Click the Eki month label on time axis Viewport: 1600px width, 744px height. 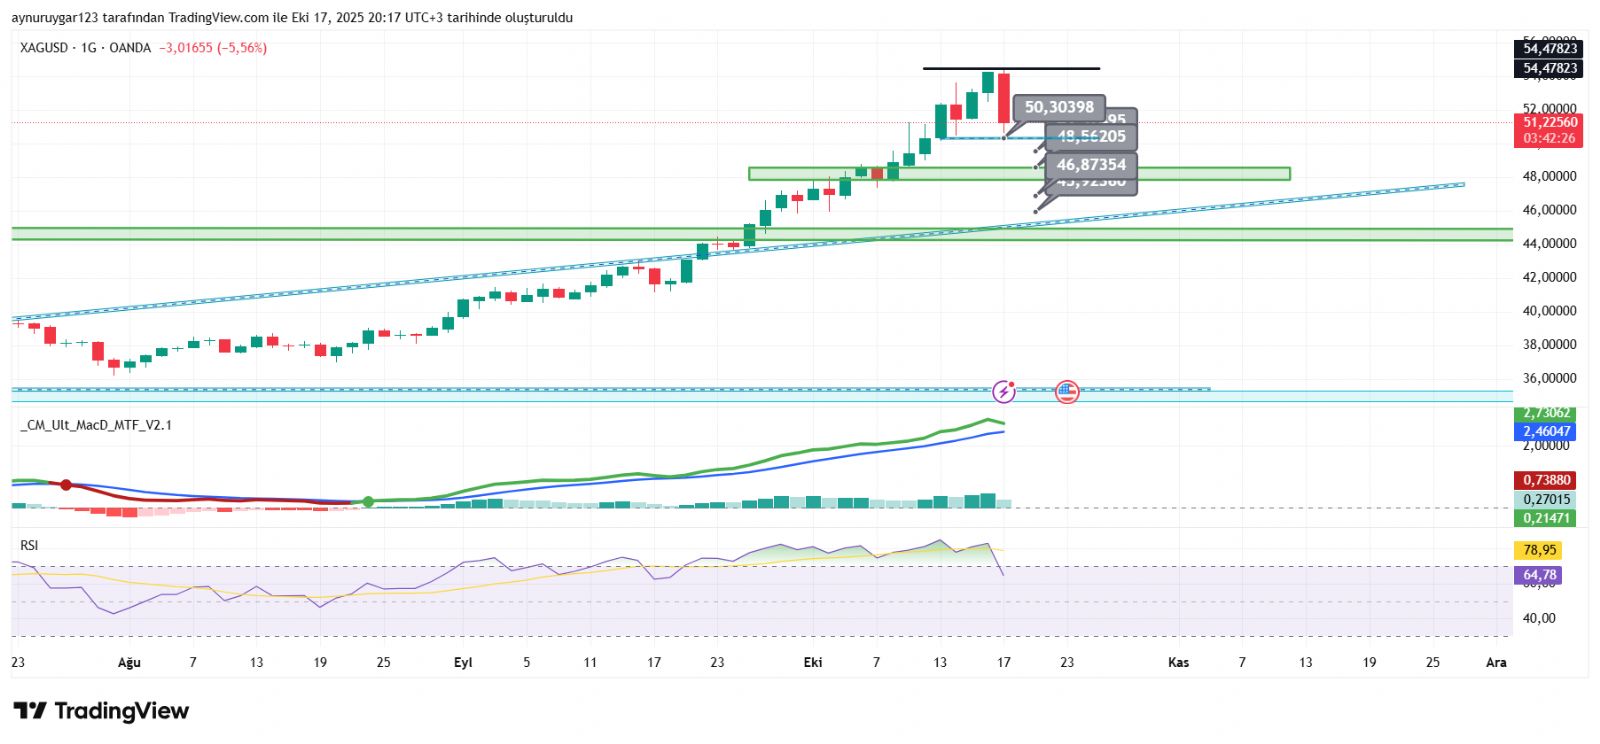813,662
